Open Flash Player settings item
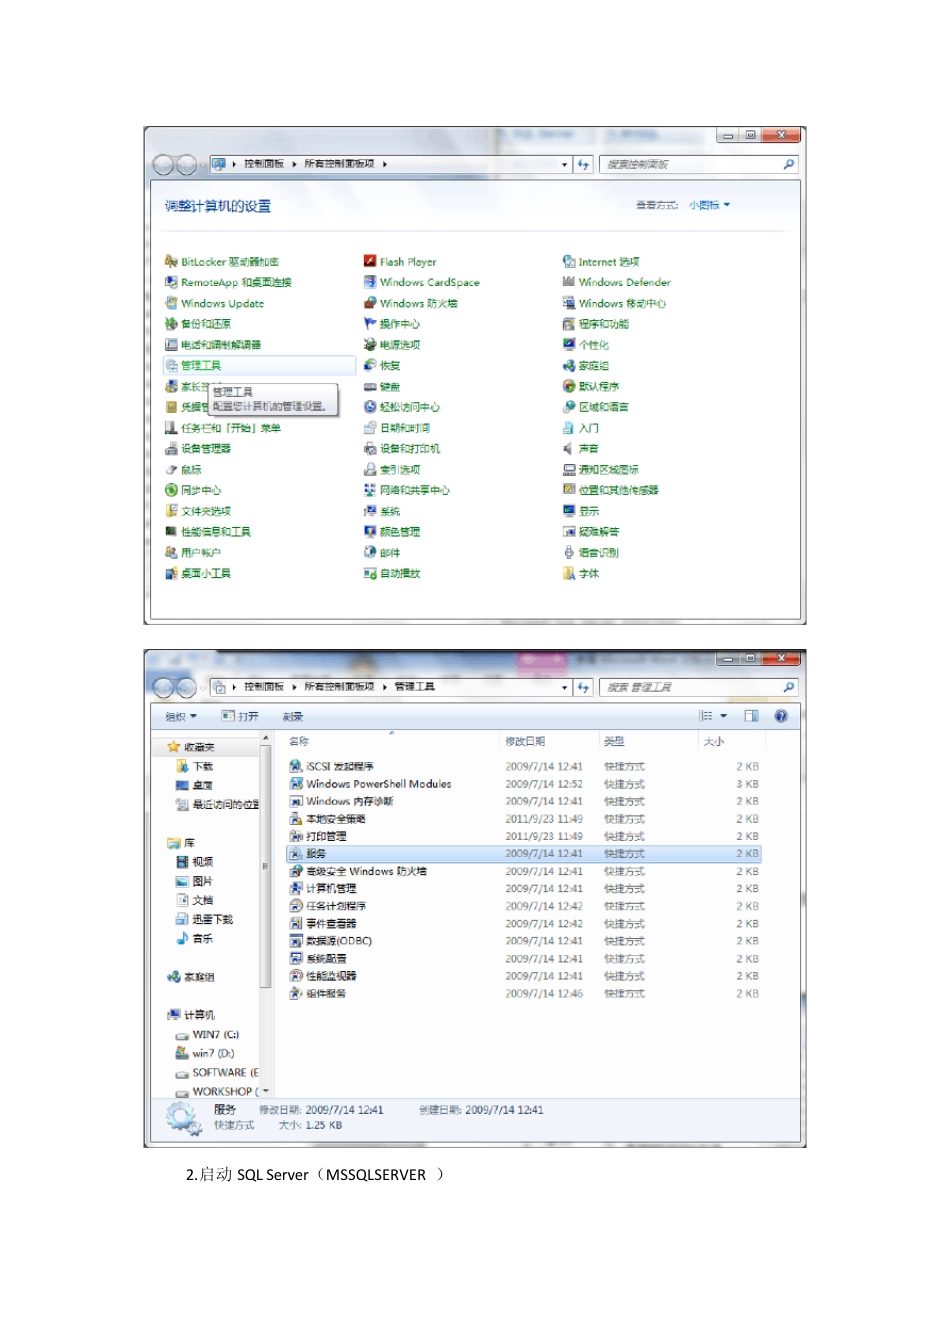 pos(400,262)
